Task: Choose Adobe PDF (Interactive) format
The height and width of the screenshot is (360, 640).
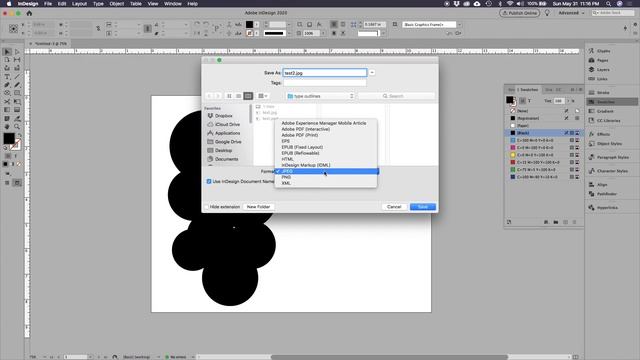Action: (306, 129)
